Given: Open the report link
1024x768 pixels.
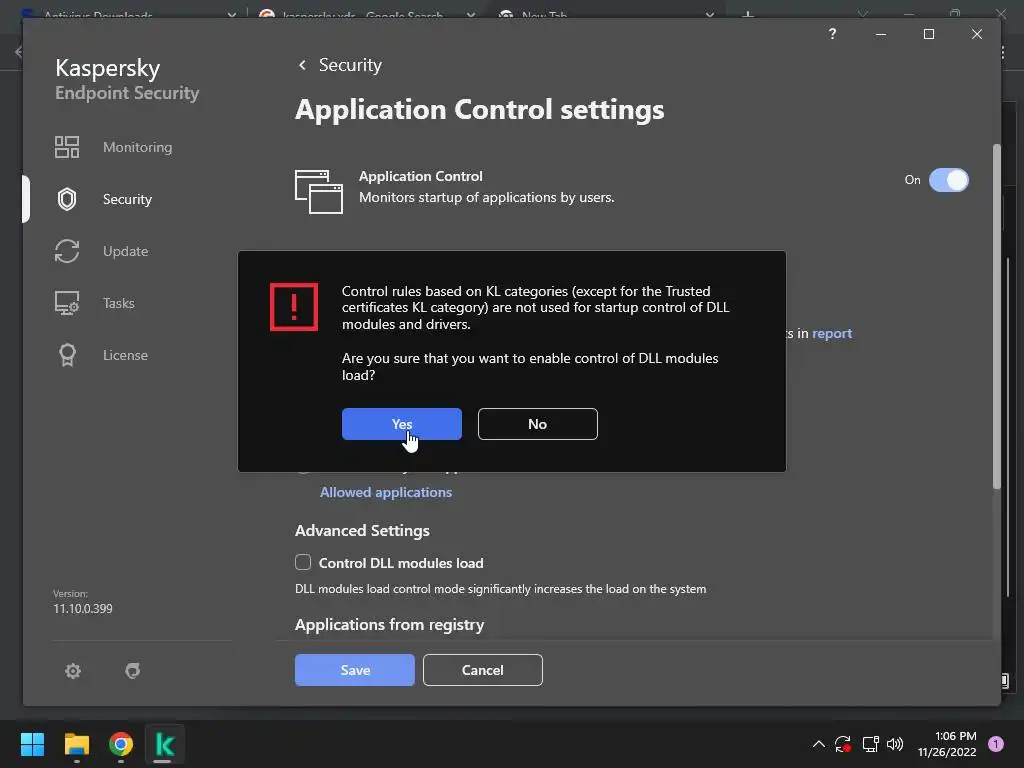Looking at the screenshot, I should pyautogui.click(x=831, y=333).
